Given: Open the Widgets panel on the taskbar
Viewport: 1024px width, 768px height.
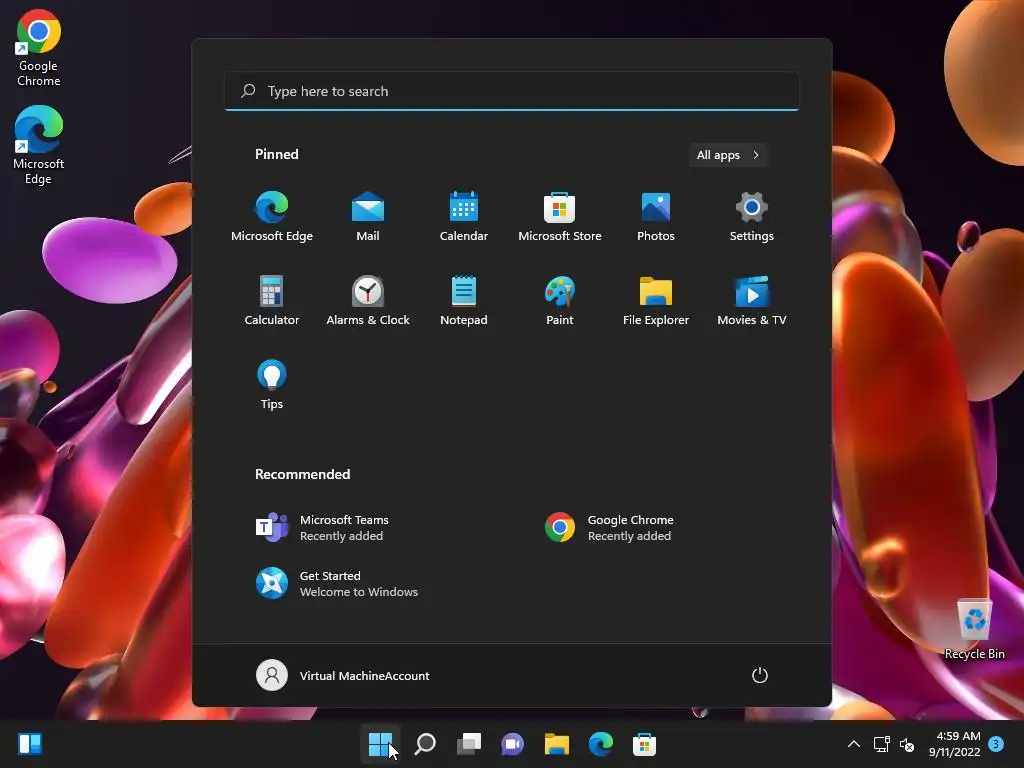Looking at the screenshot, I should click(x=30, y=744).
